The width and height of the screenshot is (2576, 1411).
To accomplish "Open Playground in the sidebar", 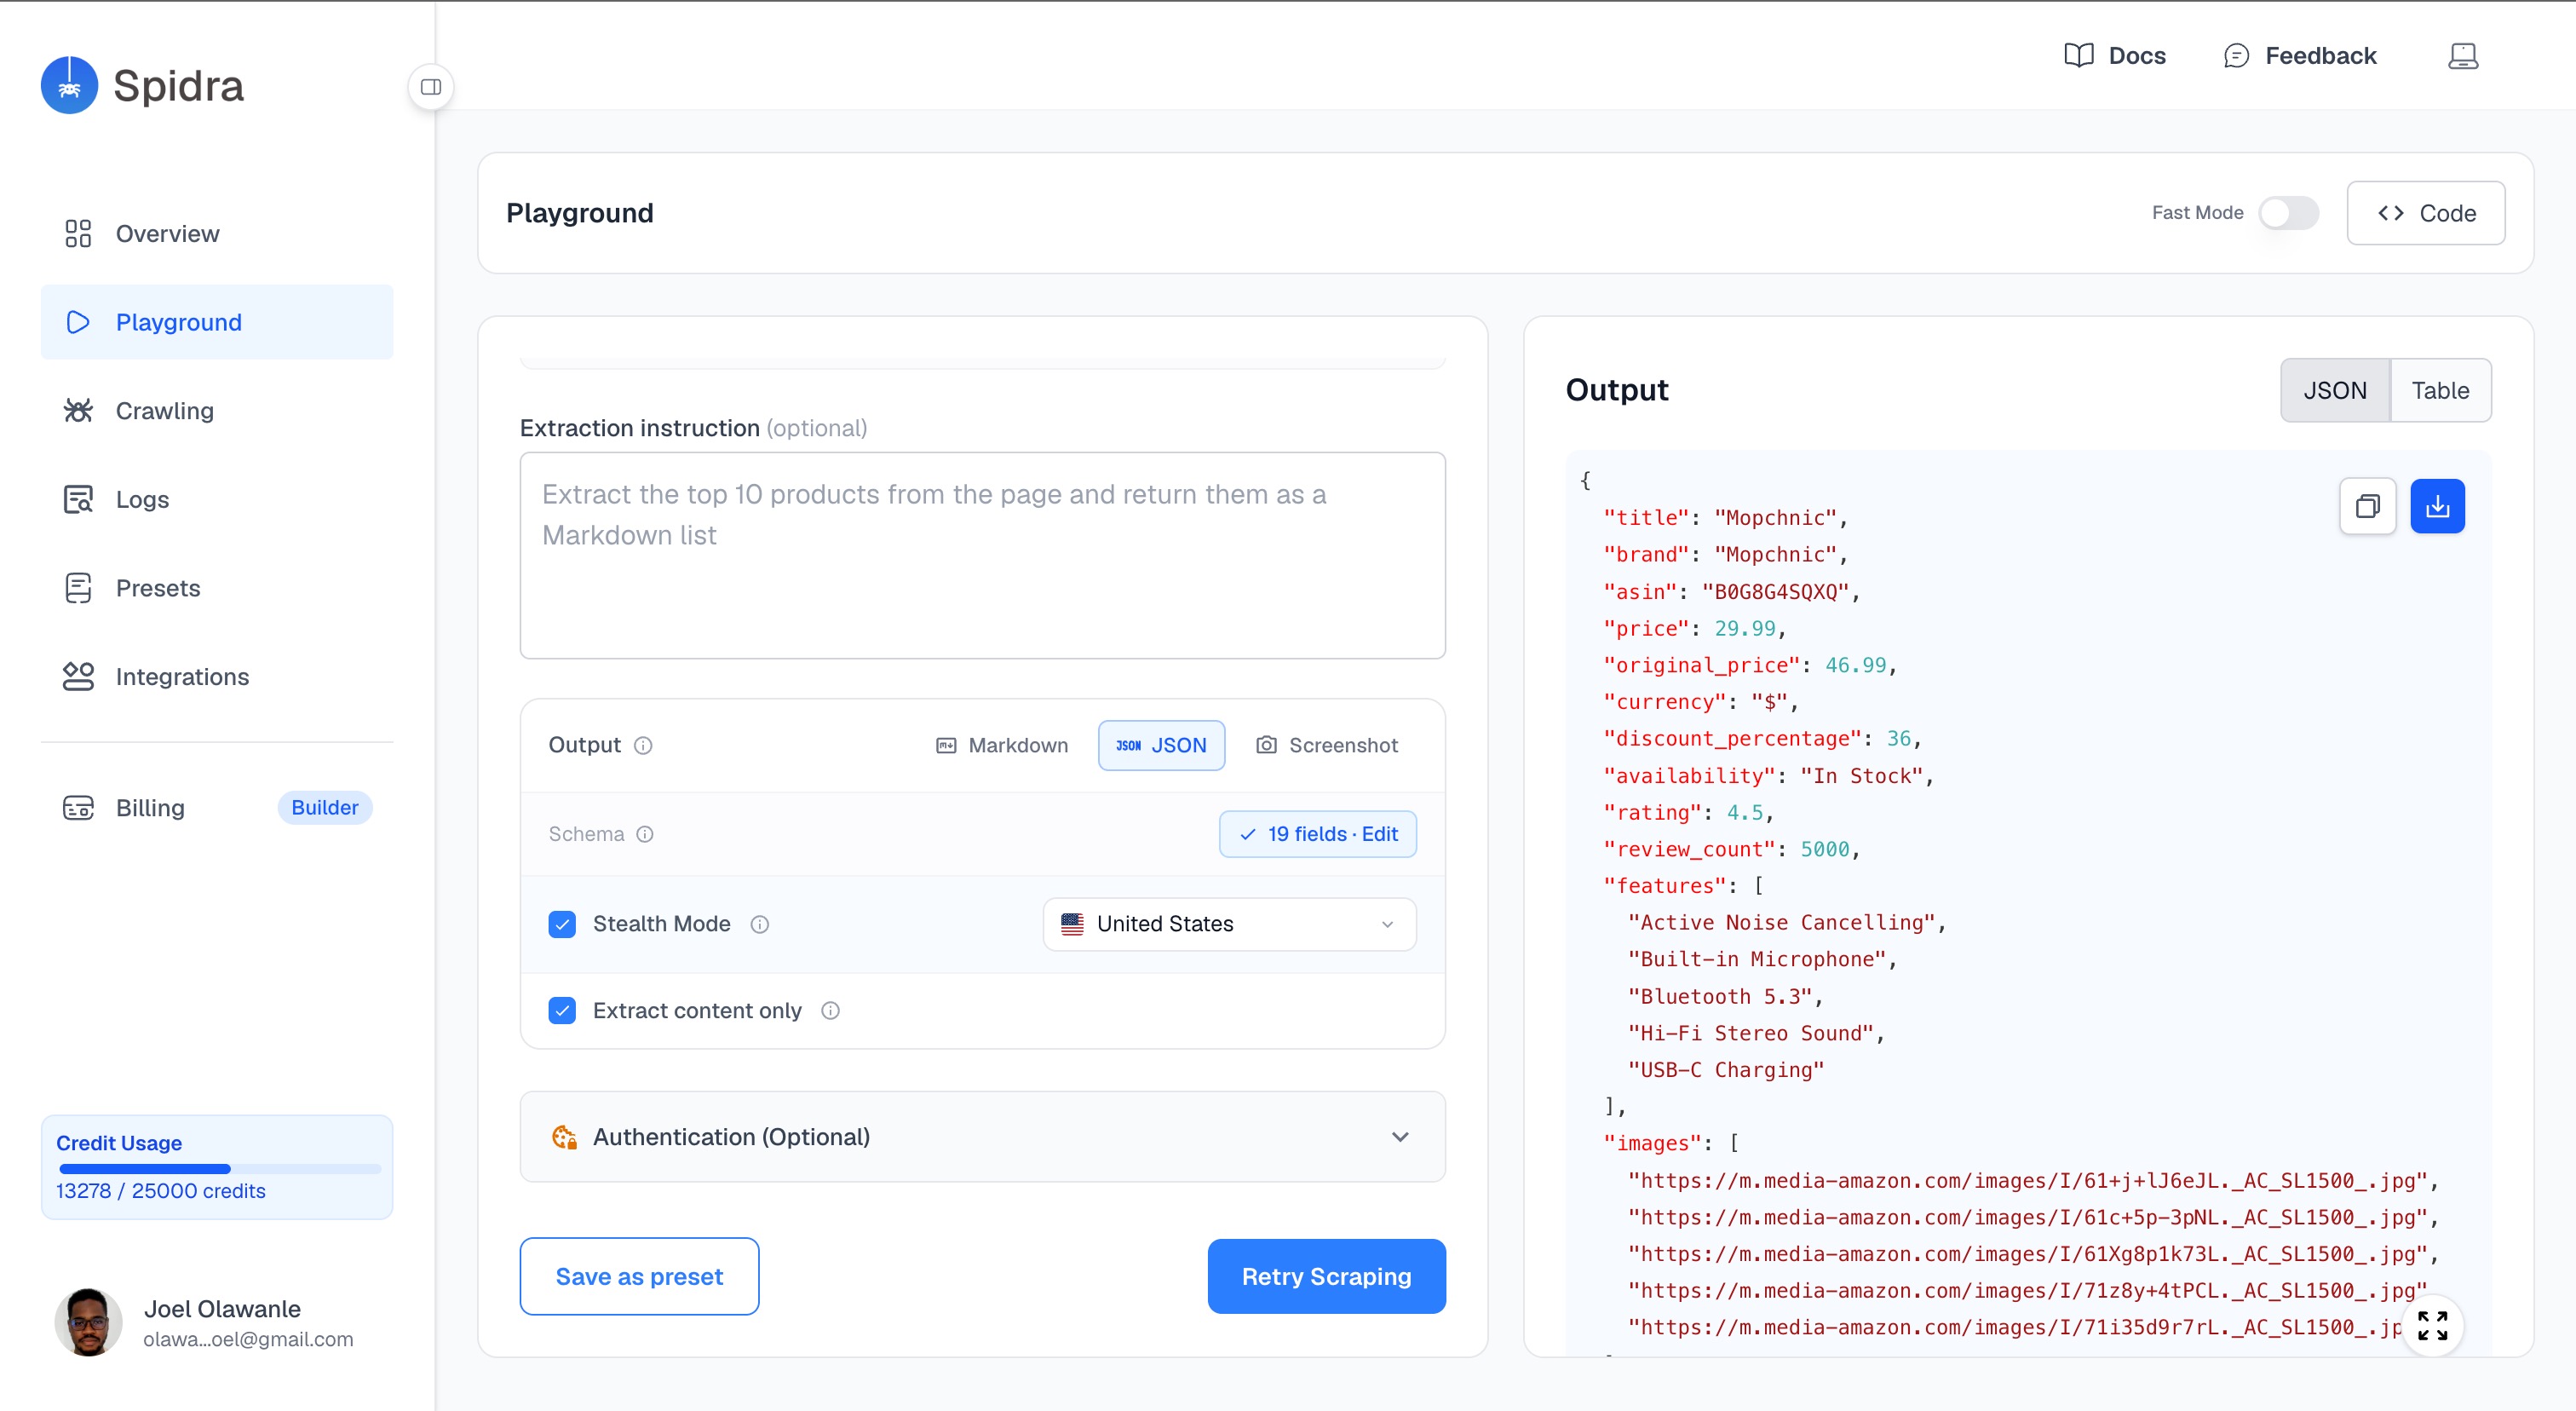I will 217,322.
